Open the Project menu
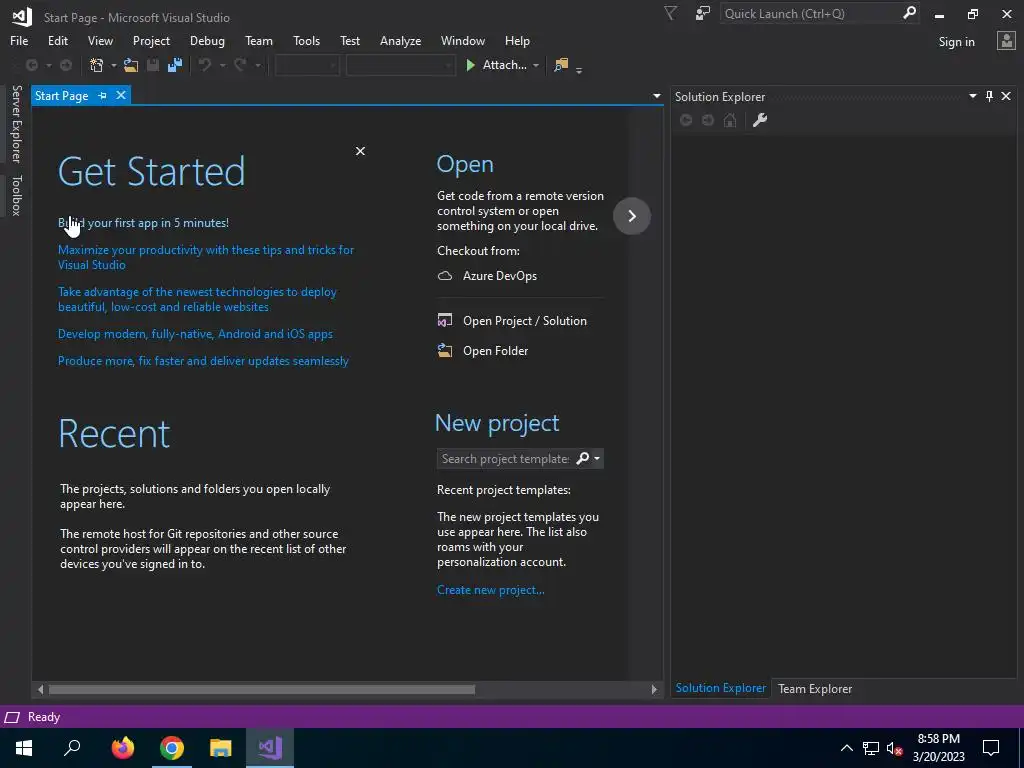Screen dimensions: 1024x768 coord(151,40)
